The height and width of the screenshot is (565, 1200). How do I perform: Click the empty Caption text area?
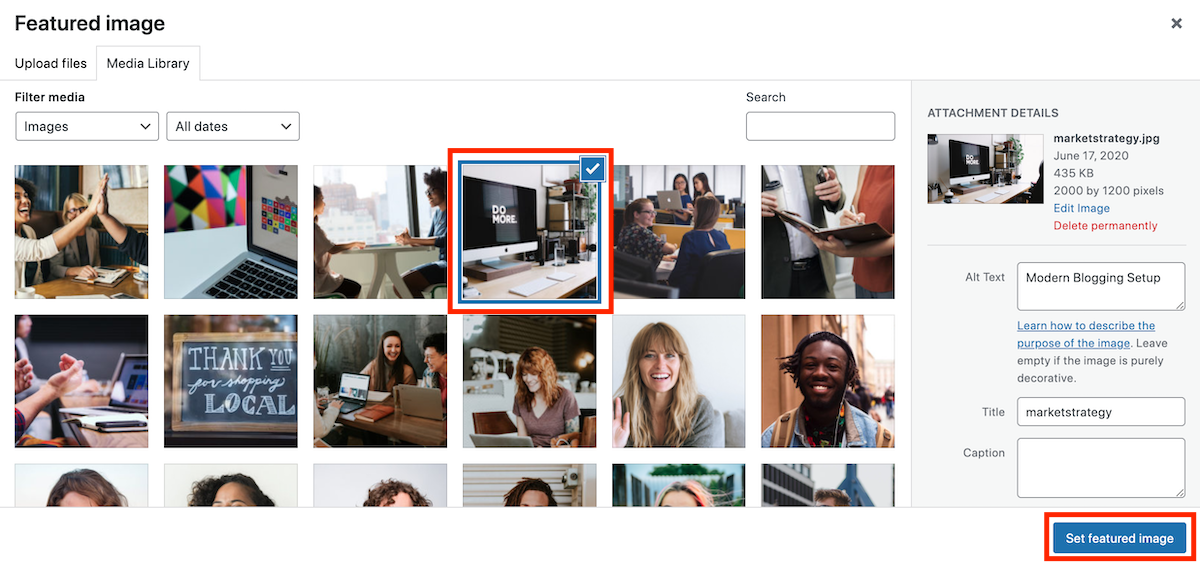1100,467
